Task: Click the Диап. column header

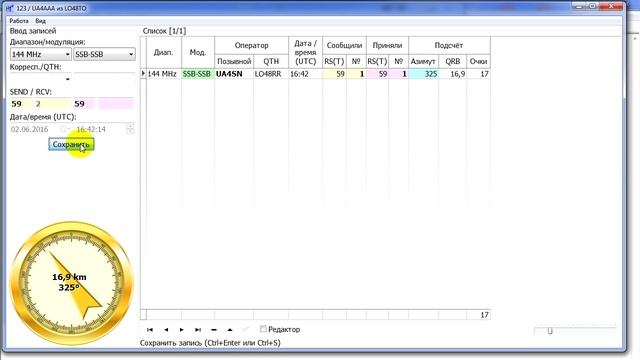Action: point(164,53)
